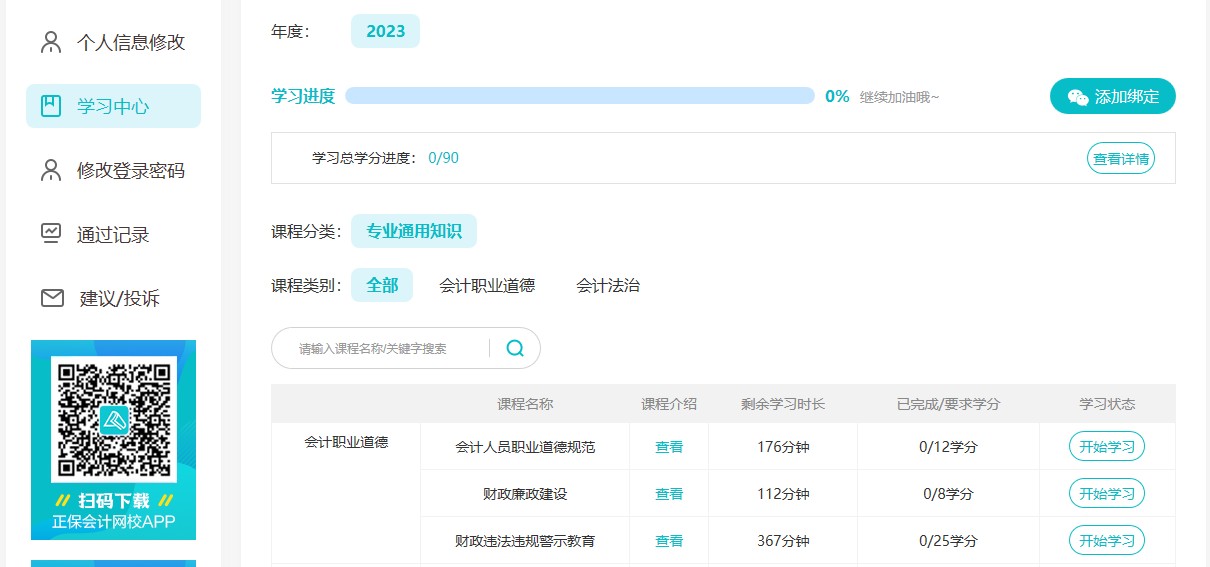Screen dimensions: 1210x567
Task: Click the 财政廉政建设 course name
Action: pyautogui.click(x=525, y=494)
